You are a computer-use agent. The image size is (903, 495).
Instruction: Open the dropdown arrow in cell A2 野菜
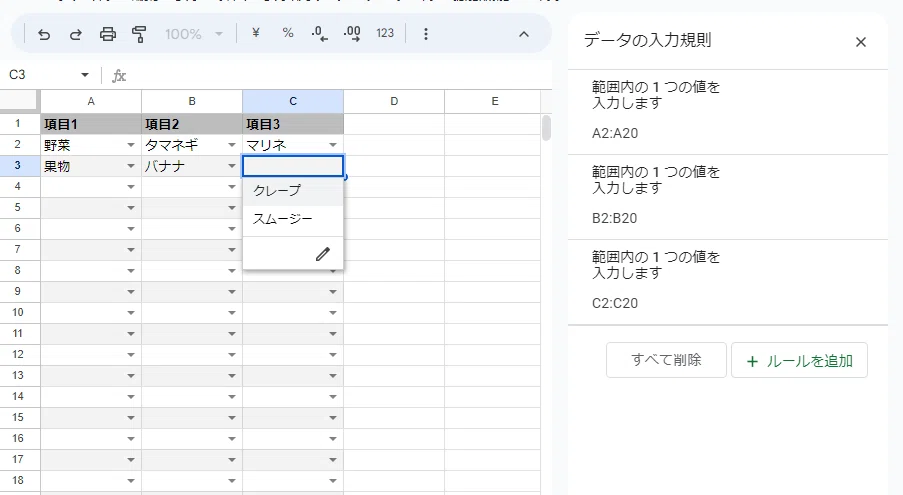(x=131, y=145)
